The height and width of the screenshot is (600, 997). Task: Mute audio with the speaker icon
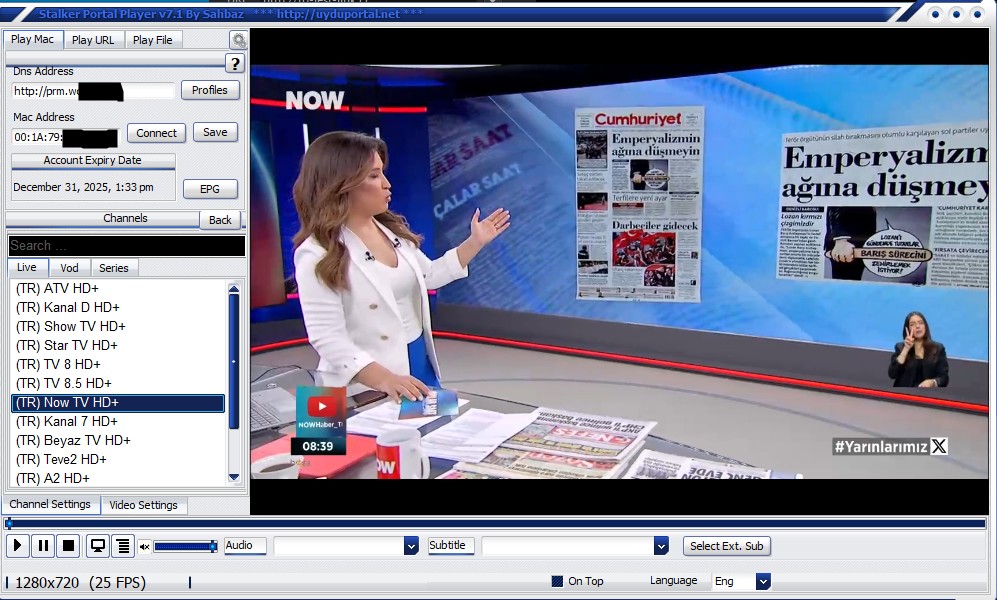point(144,547)
